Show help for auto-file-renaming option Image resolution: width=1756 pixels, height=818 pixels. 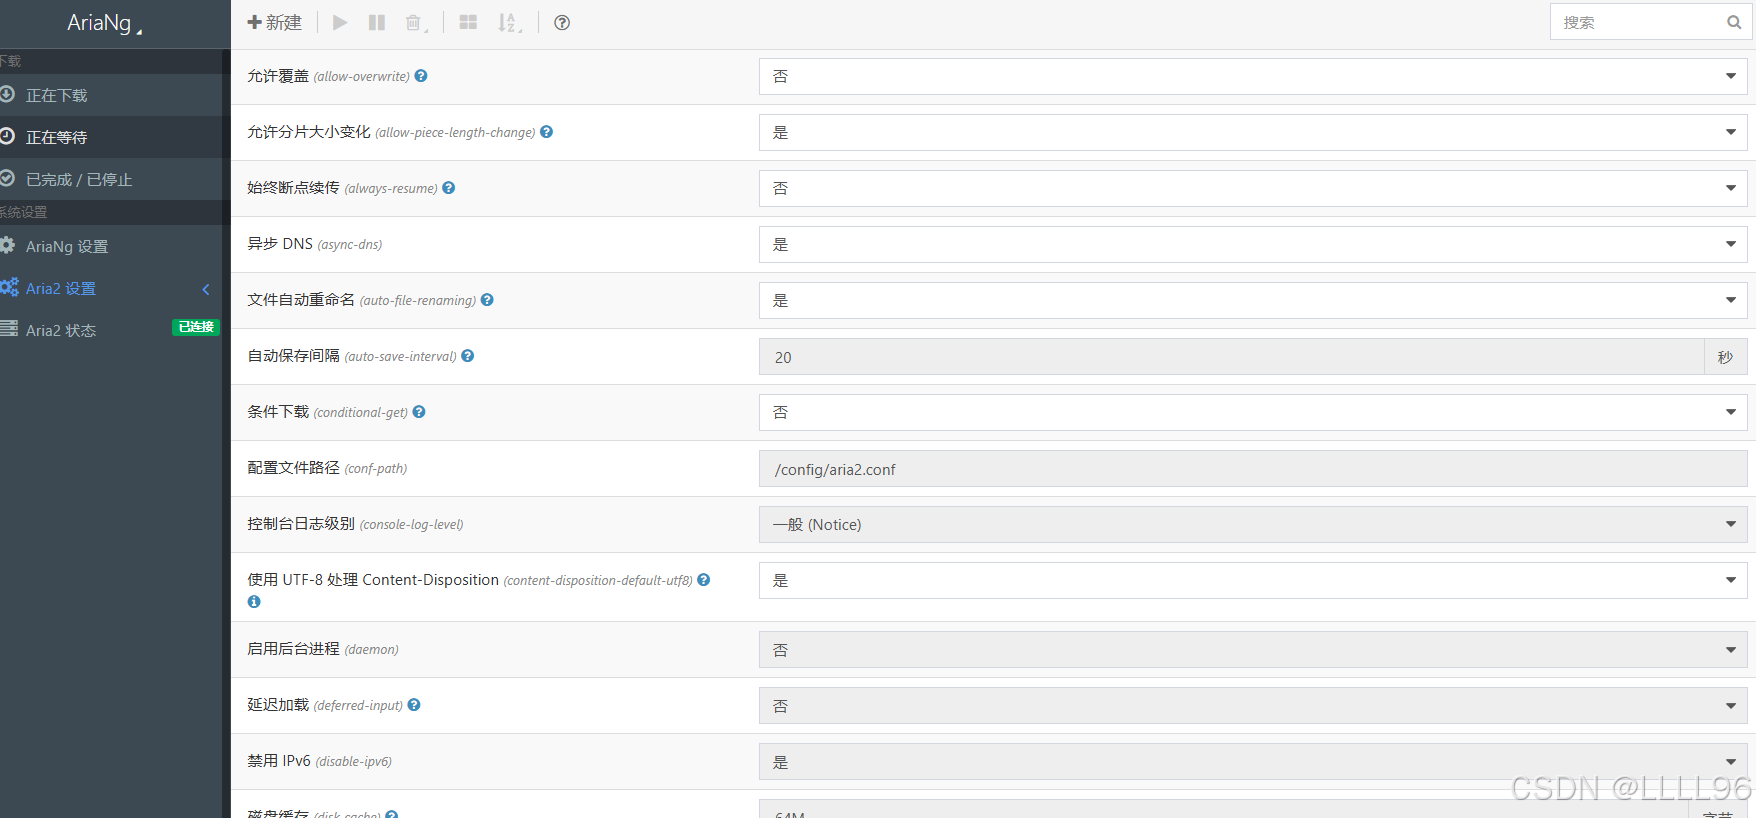coord(487,300)
